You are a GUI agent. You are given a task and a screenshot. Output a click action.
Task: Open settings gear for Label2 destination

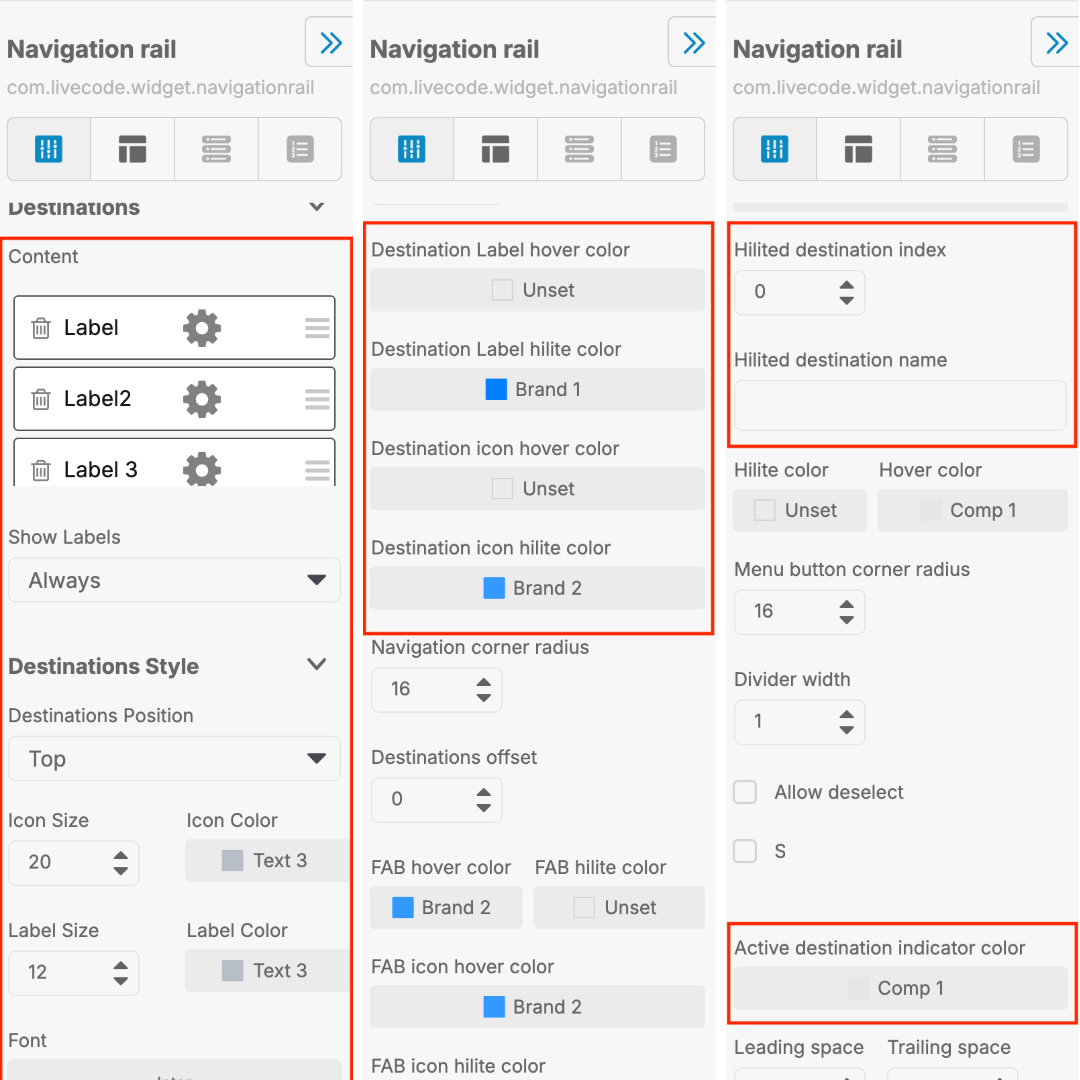(x=202, y=399)
